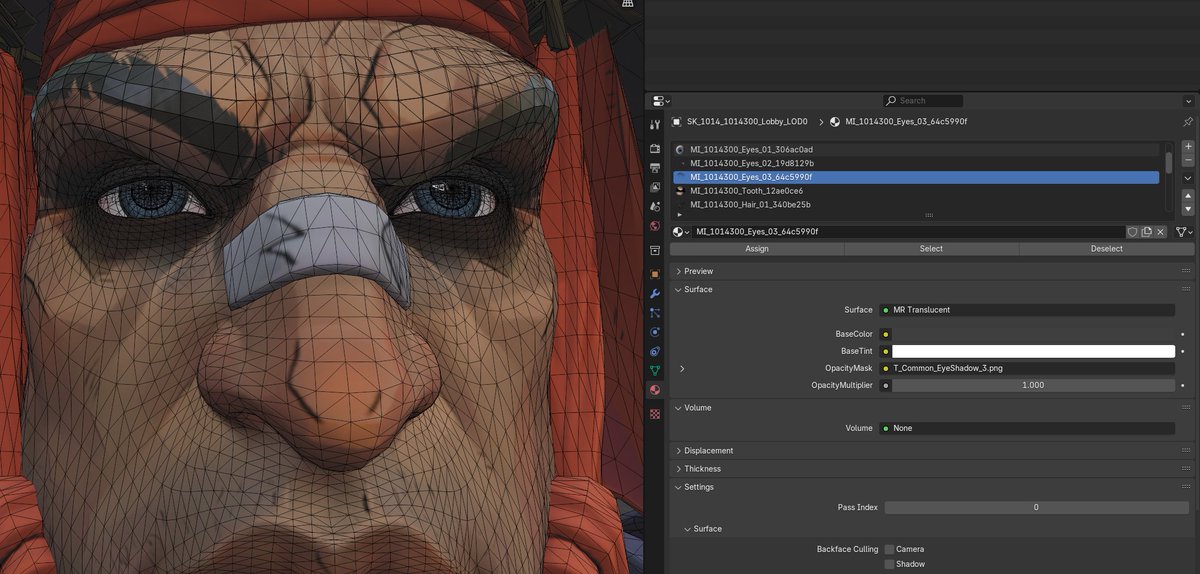The width and height of the screenshot is (1200, 574).
Task: Open the Tool properties tab
Action: [x=655, y=124]
